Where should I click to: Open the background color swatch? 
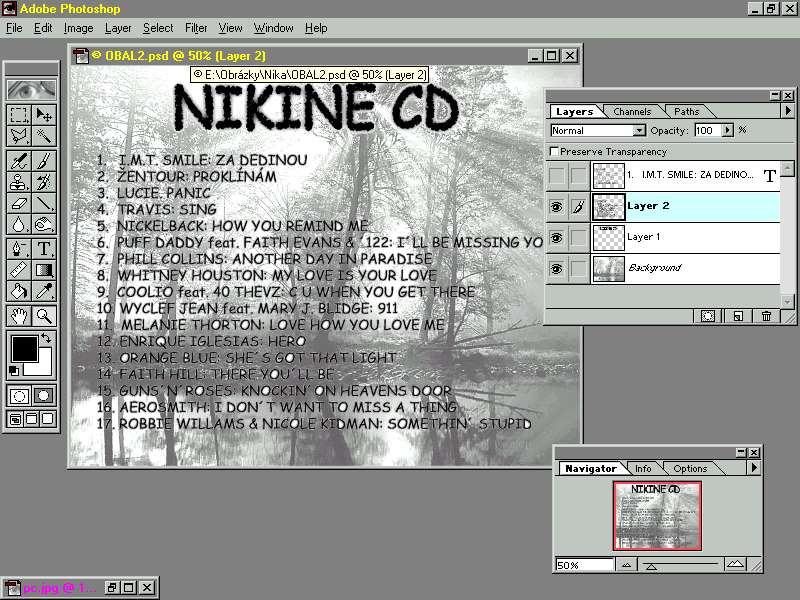(42, 367)
